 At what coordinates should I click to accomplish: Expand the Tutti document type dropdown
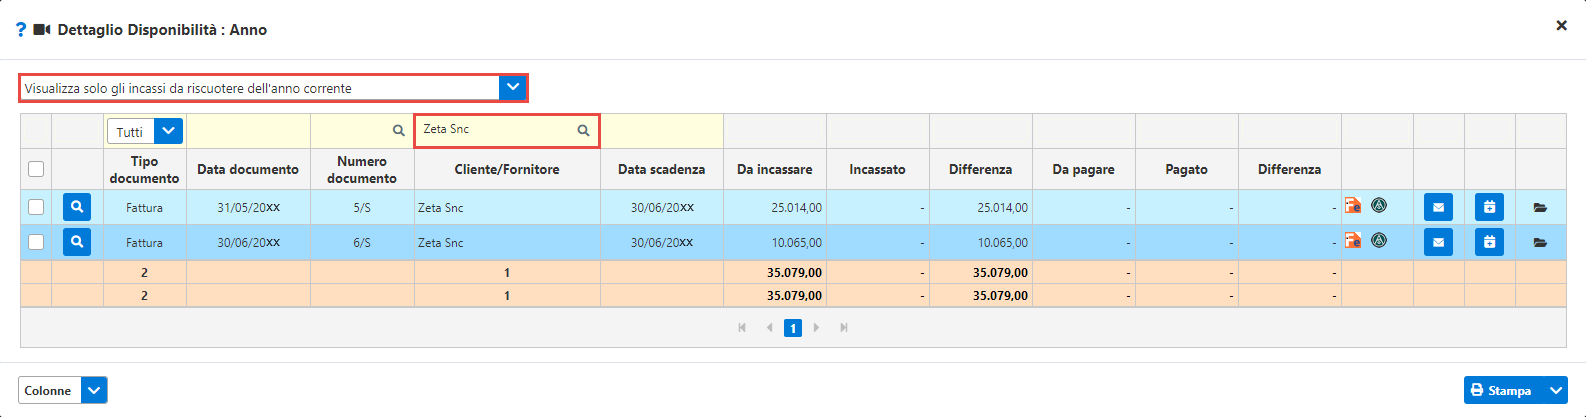pos(169,131)
